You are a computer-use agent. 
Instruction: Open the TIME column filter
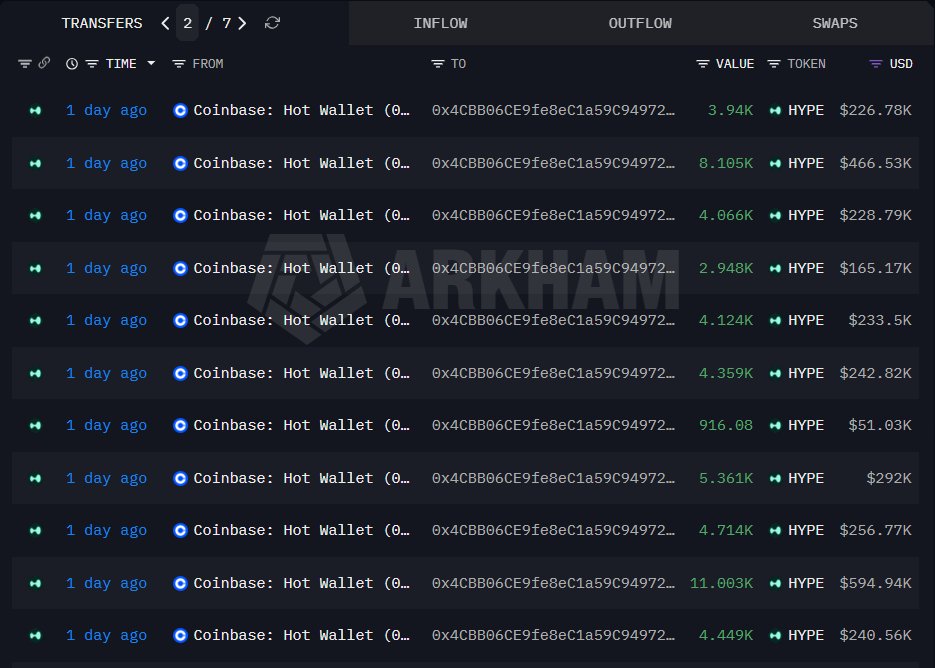(x=92, y=64)
